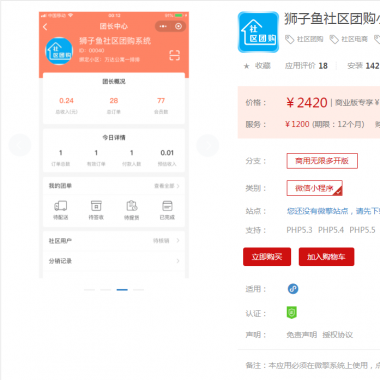This screenshot has height=380, width=380.
Task: Click the round 社区团购 avatar in phone
Action: [59, 51]
